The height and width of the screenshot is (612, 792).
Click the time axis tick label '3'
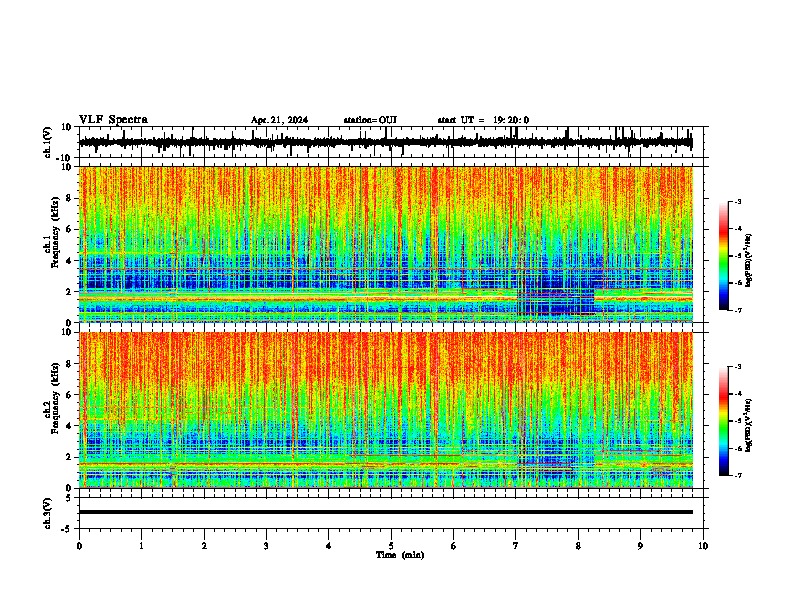pyautogui.click(x=266, y=546)
